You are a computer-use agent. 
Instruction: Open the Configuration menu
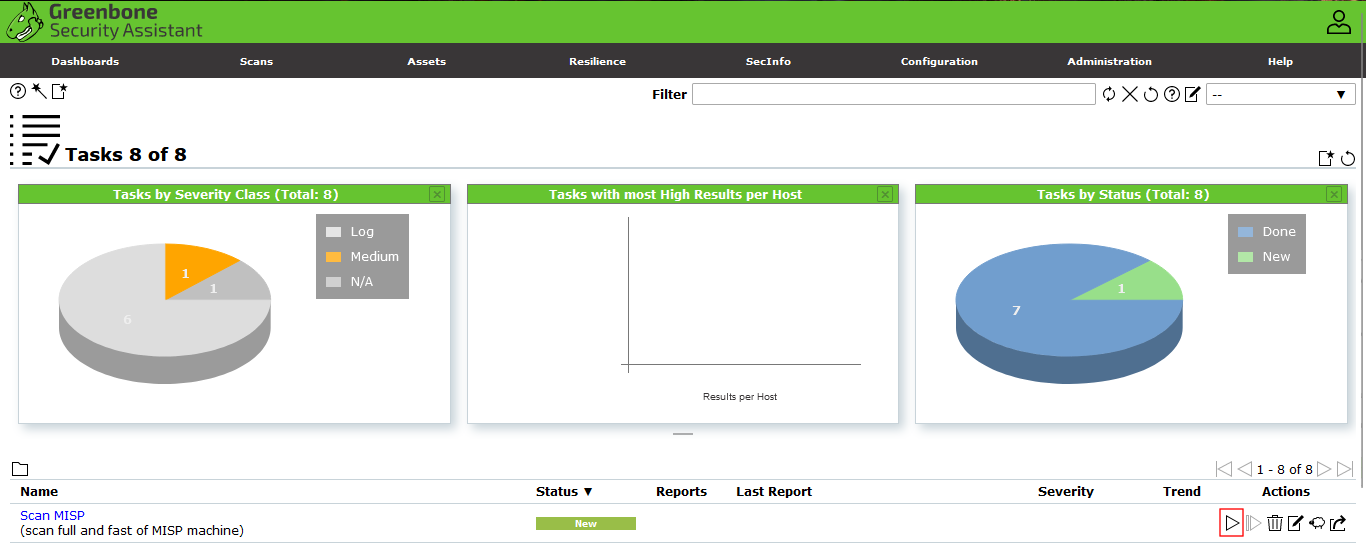coord(939,61)
